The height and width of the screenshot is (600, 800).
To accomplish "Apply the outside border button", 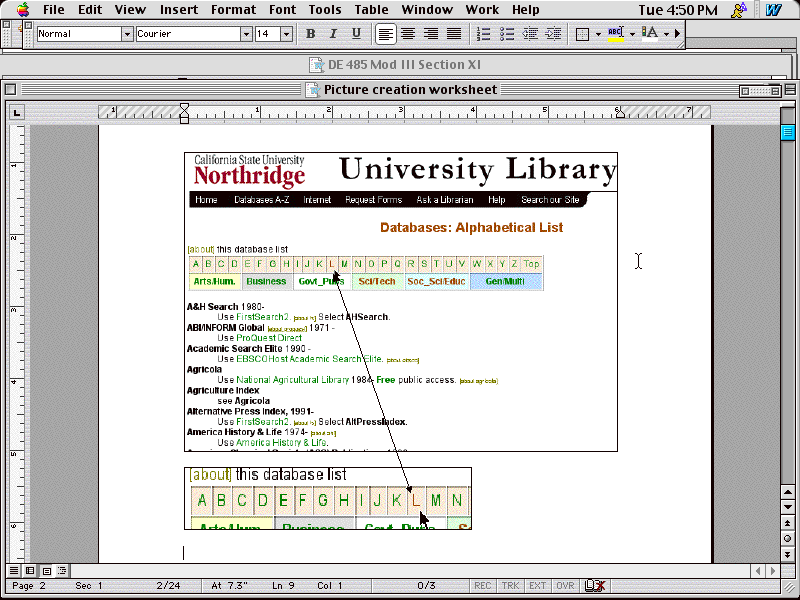I will click(582, 34).
